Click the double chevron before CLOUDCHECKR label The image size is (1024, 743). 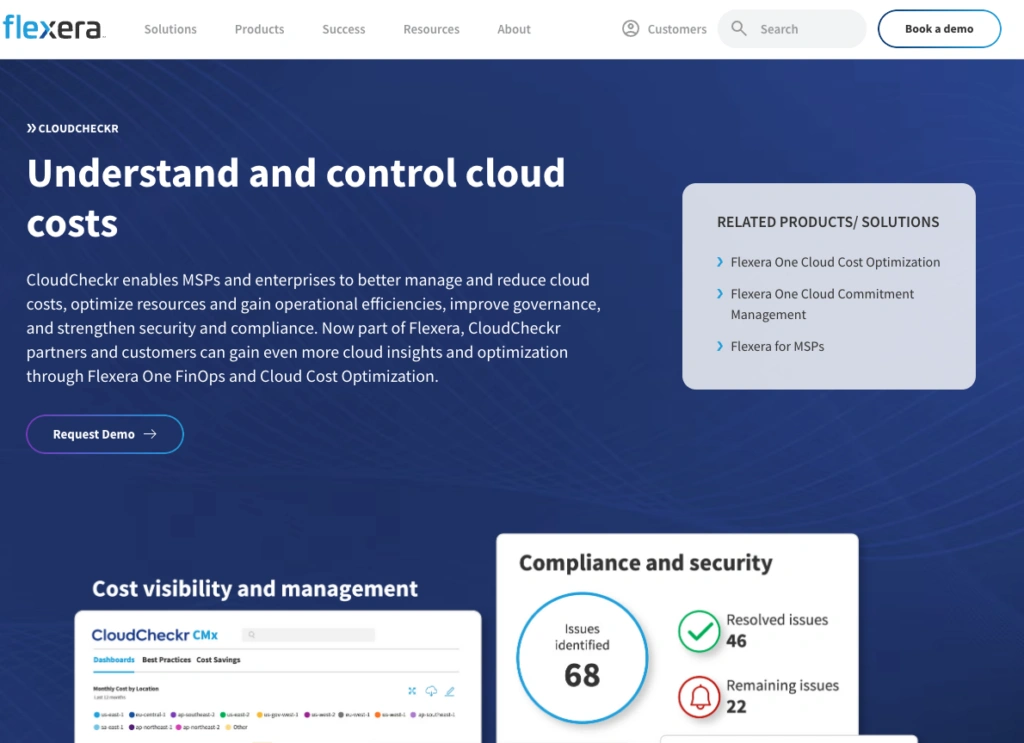[x=31, y=129]
